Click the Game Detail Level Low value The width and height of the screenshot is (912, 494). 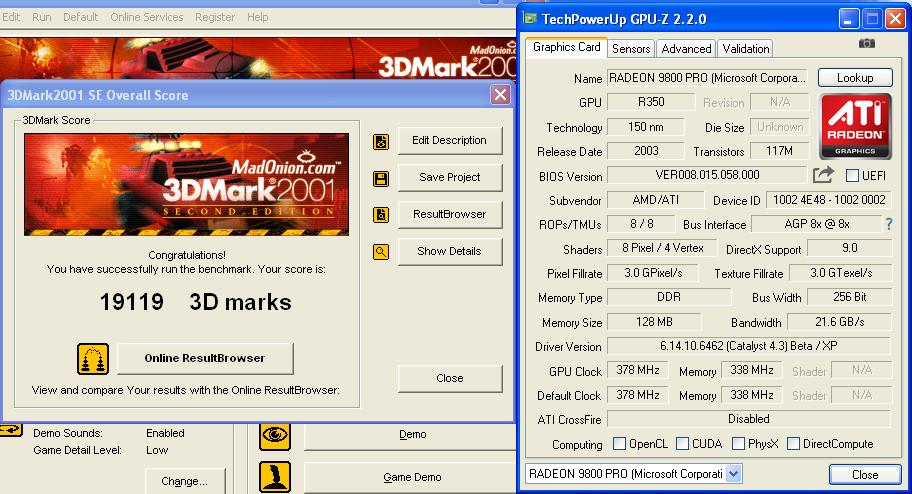157,450
